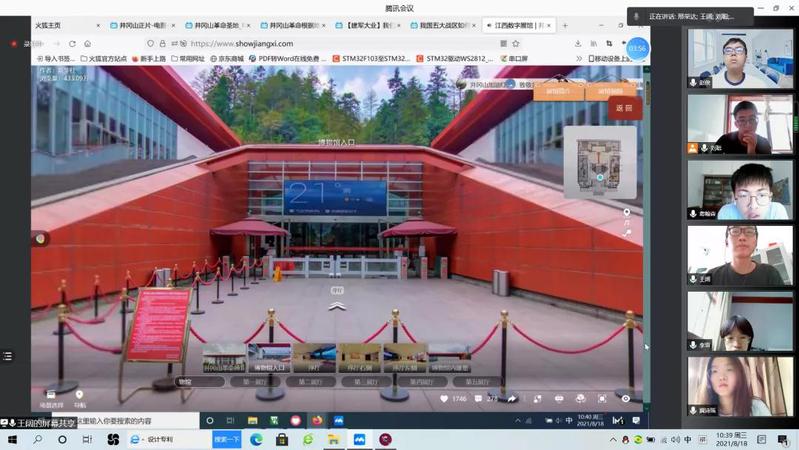The width and height of the screenshot is (799, 450).
Task: Switch to the 火狐主页 browser tab
Action: coord(48,26)
